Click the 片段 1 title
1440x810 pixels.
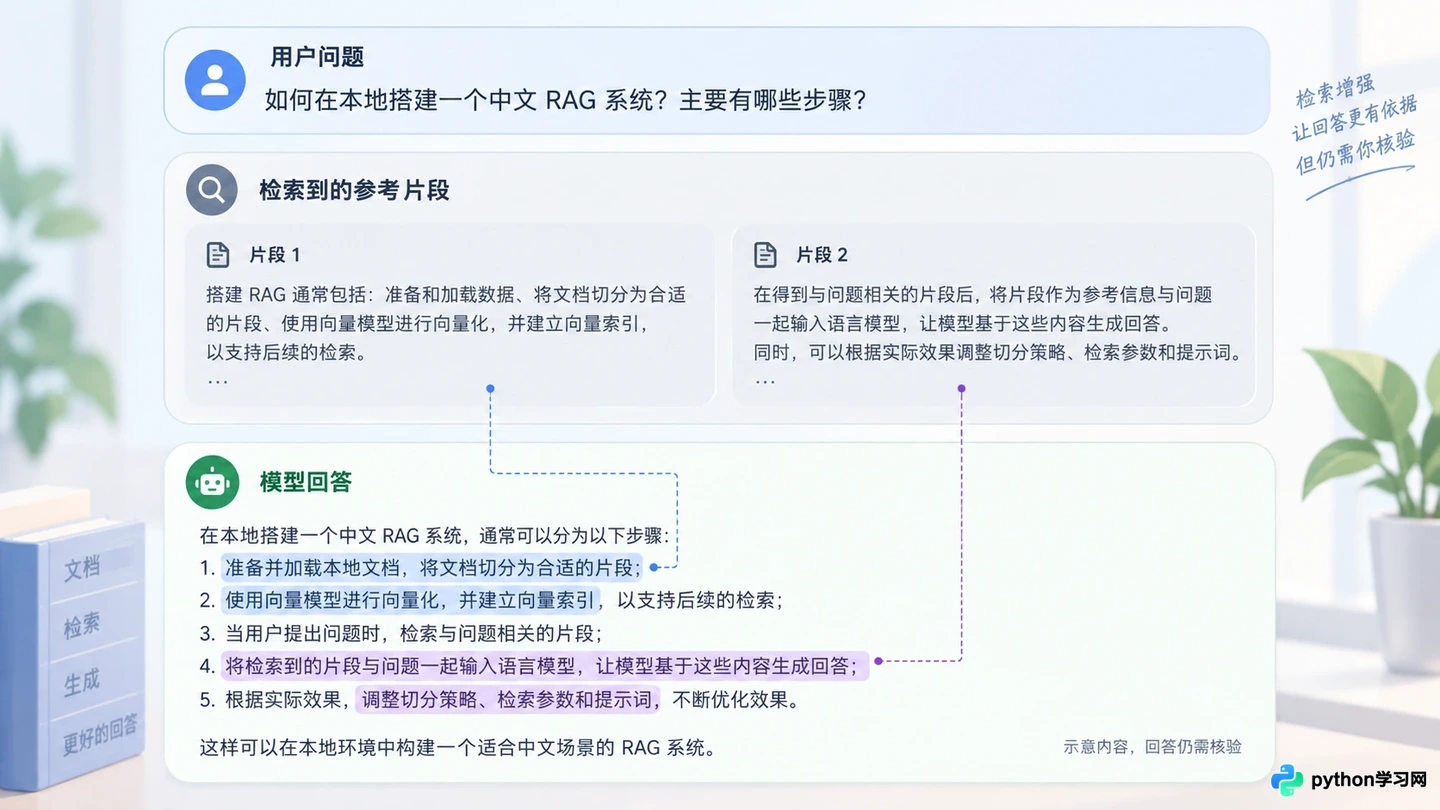pos(275,255)
